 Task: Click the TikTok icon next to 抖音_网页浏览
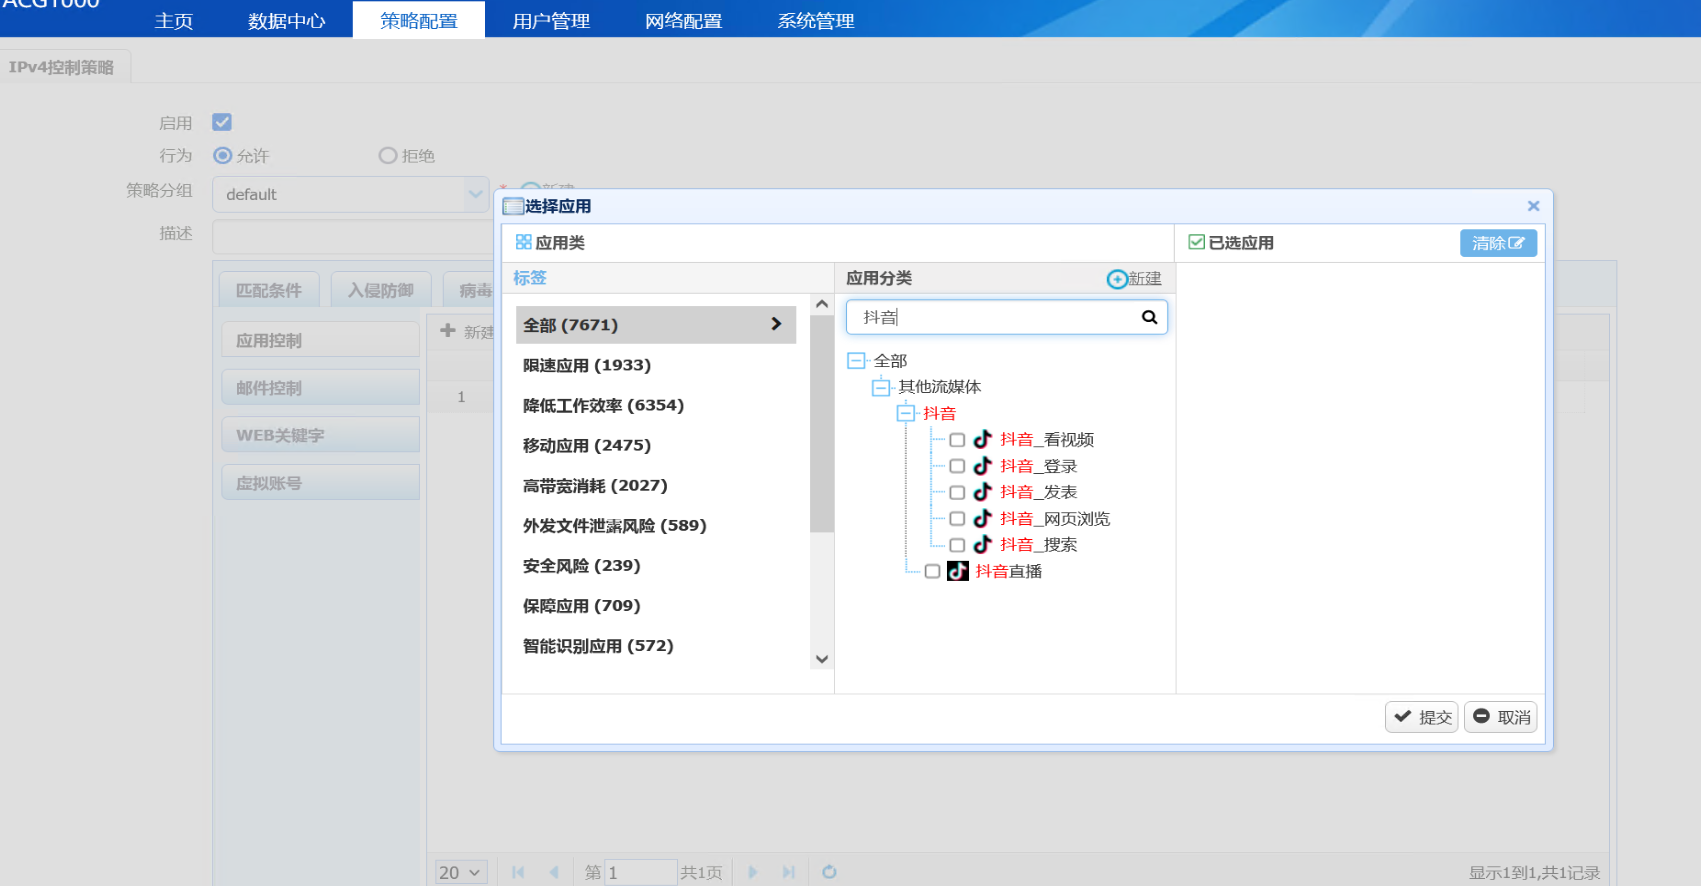click(983, 518)
